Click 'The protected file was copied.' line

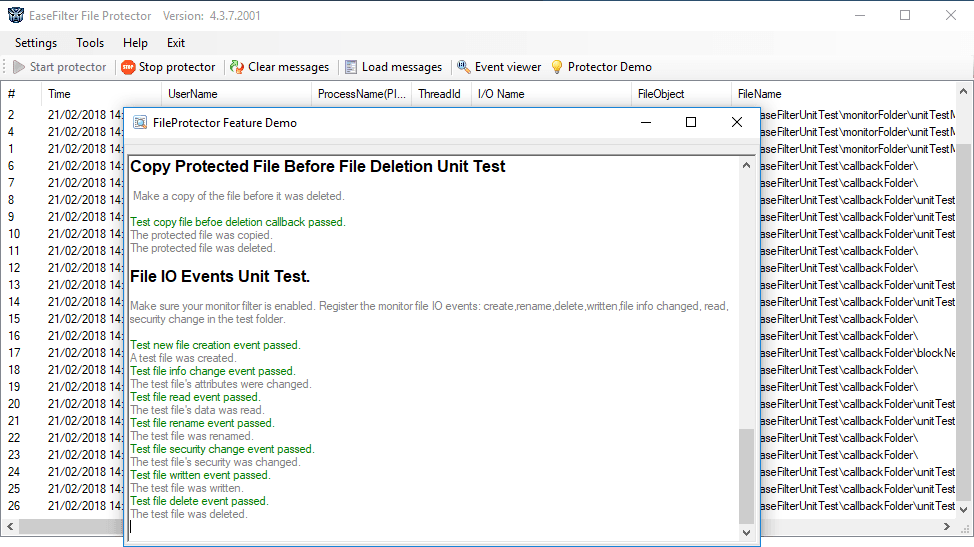(201, 235)
